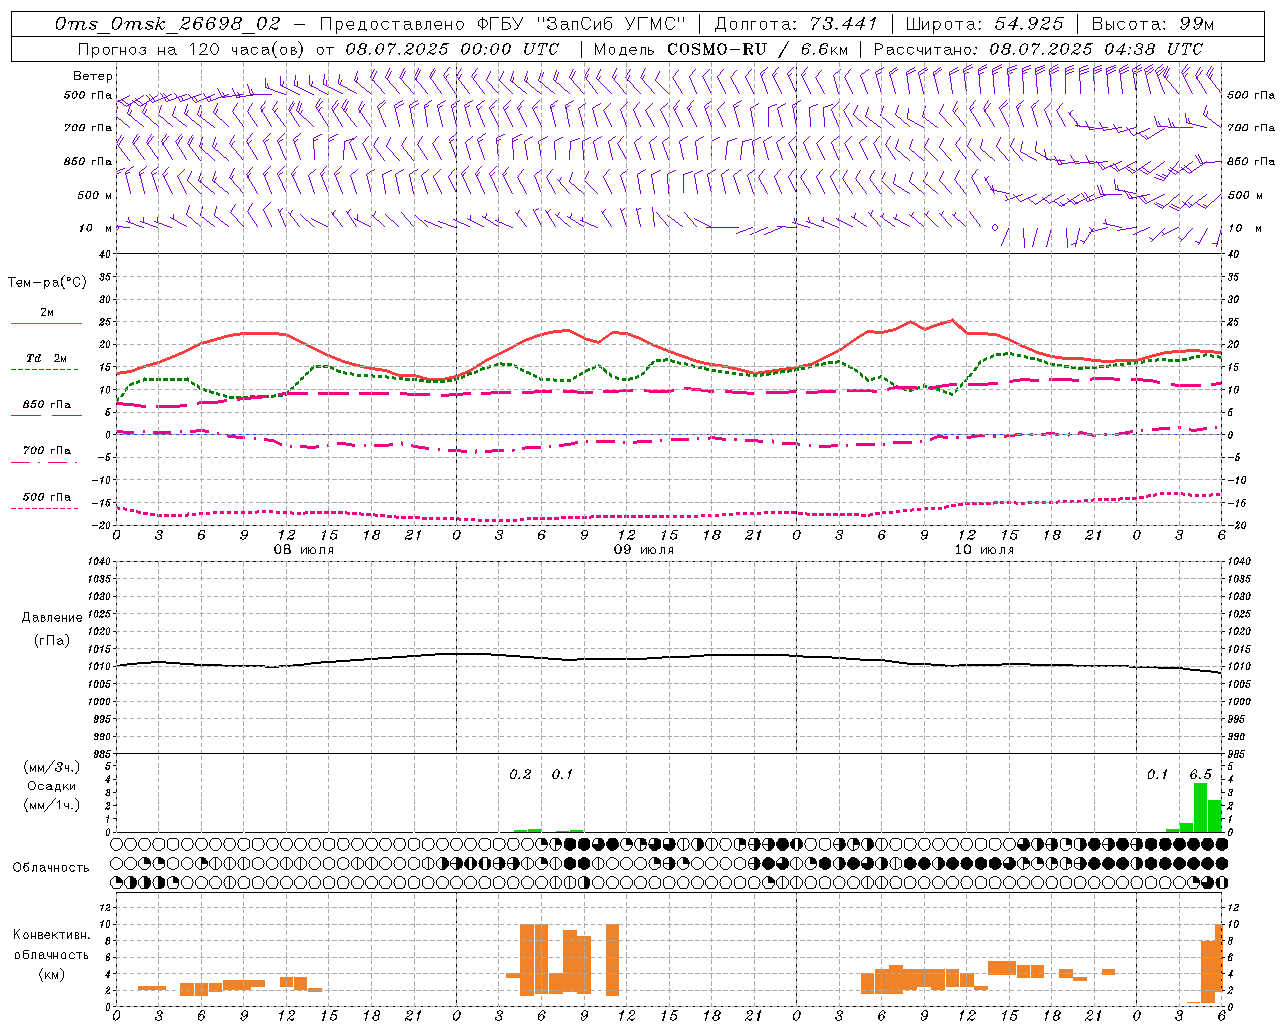1280x1024 pixels.
Task: Click the red 2м temperature legend line
Action: [x=46, y=324]
